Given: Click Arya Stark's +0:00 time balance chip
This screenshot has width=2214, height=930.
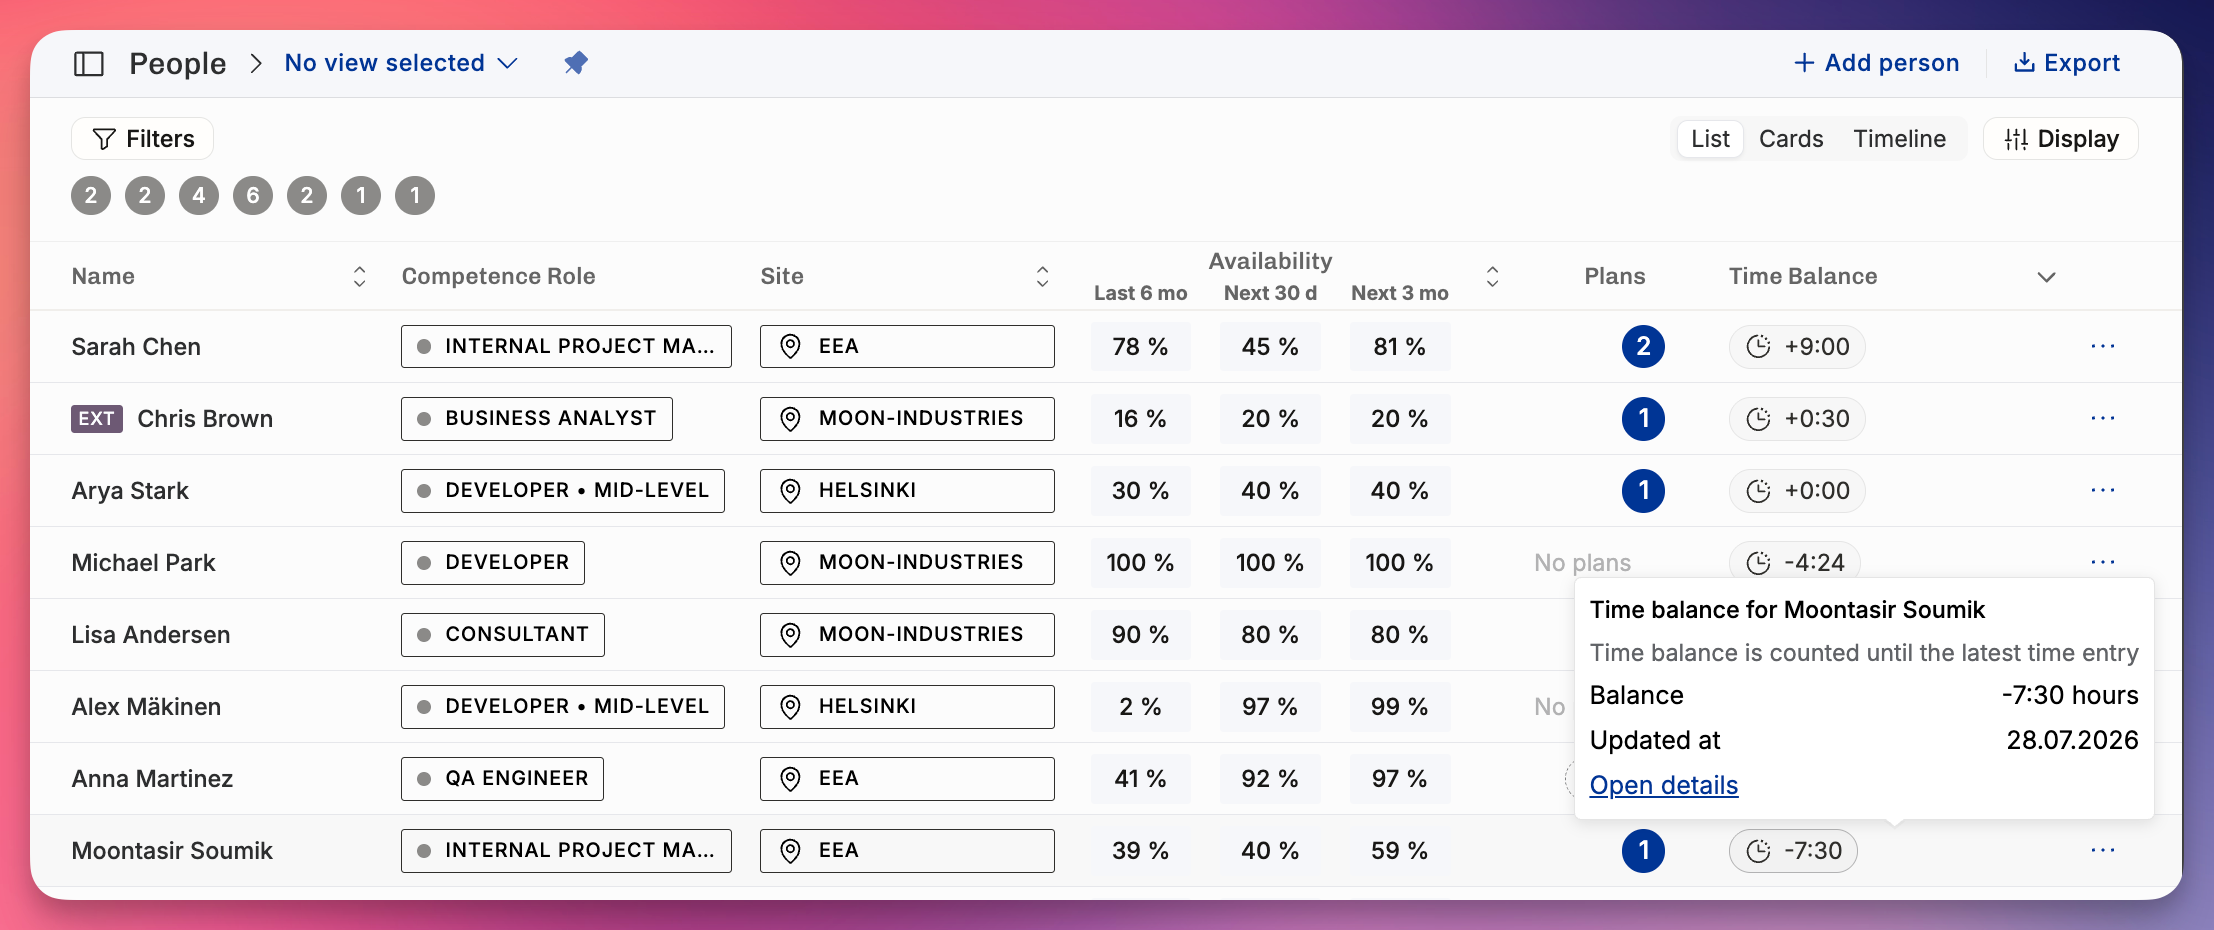Looking at the screenshot, I should (x=1797, y=491).
